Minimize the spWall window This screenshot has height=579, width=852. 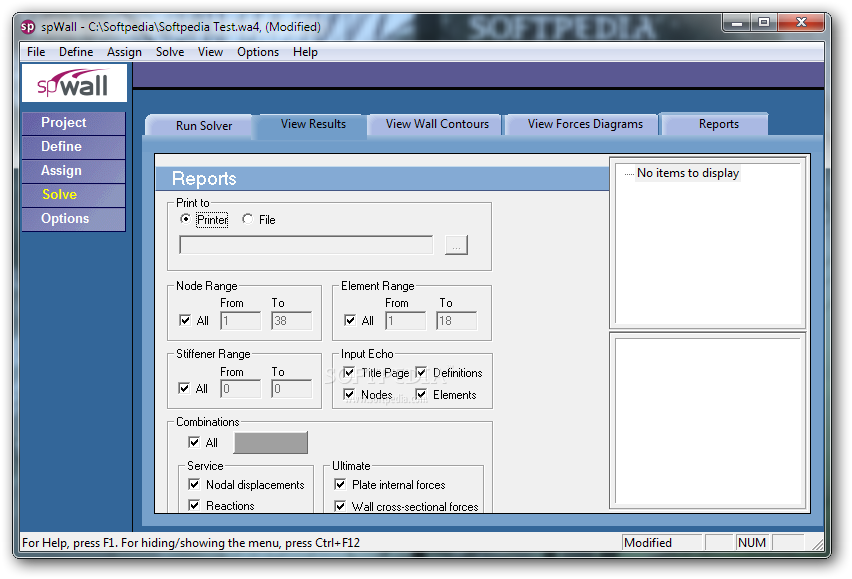point(737,23)
